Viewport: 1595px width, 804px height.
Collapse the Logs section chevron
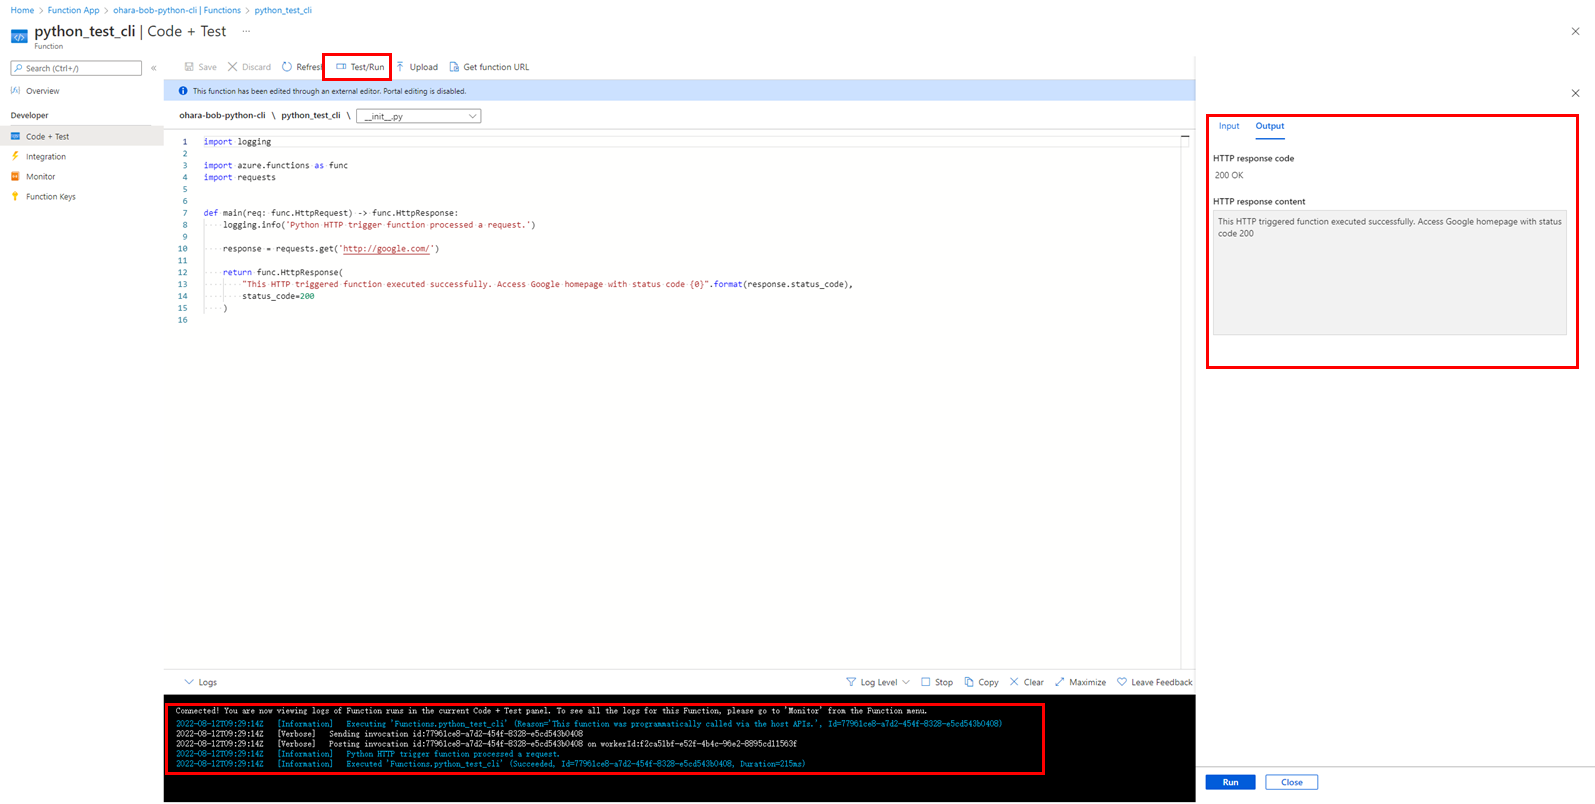click(x=189, y=682)
